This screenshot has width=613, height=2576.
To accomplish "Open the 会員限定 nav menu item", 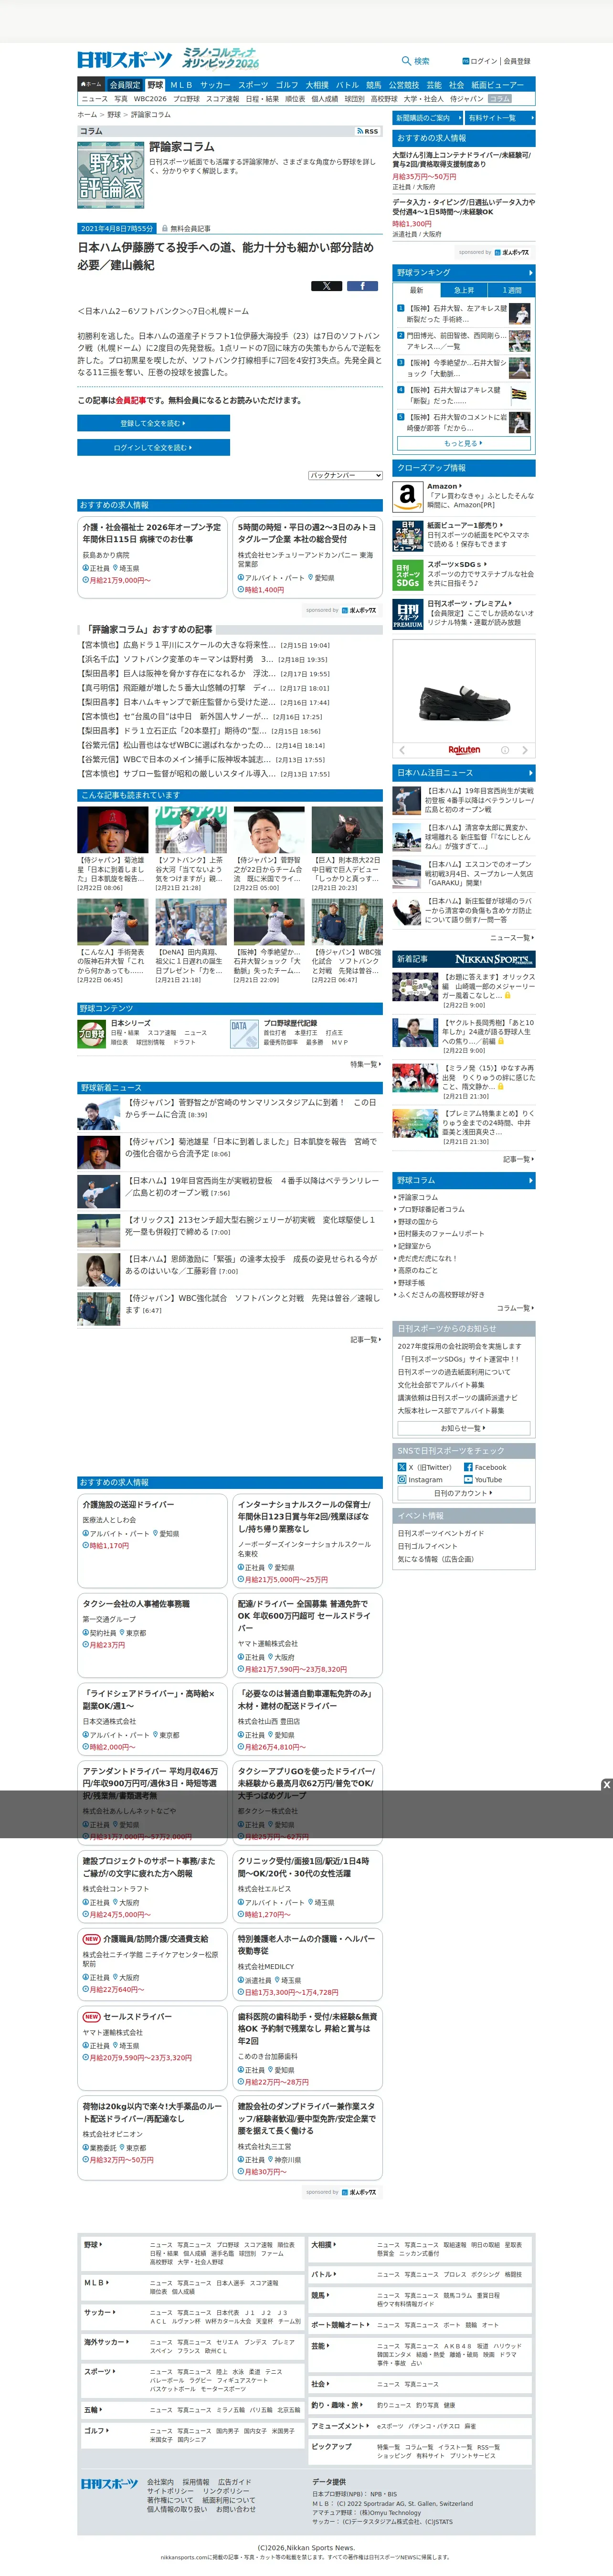I will click(125, 85).
